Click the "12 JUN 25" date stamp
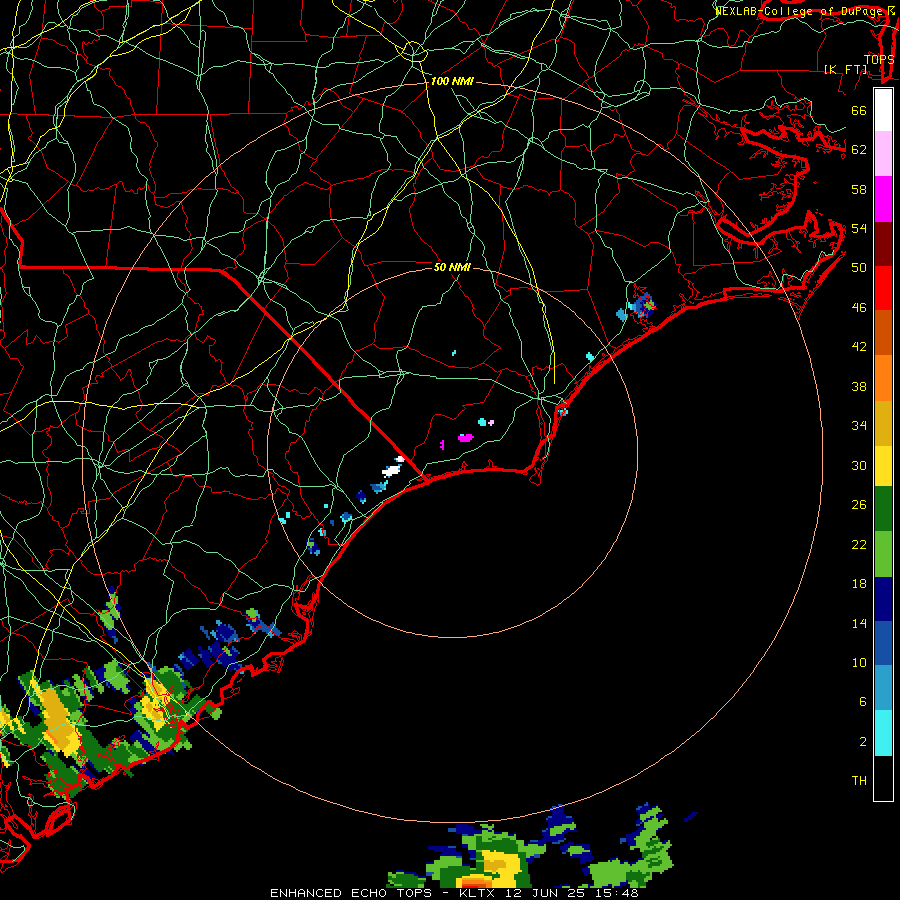This screenshot has width=900, height=900. [545, 893]
